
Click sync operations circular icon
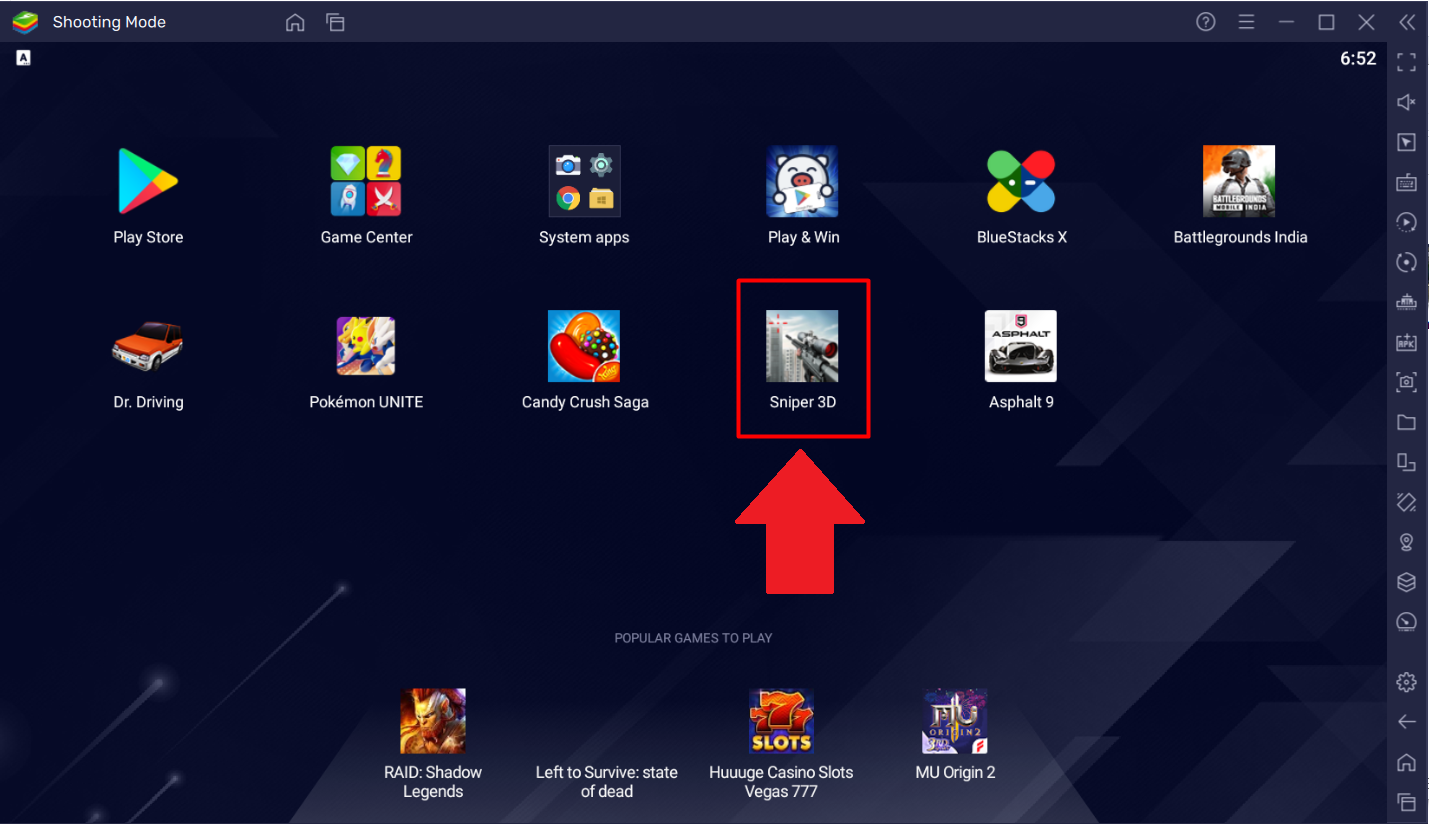point(1406,262)
